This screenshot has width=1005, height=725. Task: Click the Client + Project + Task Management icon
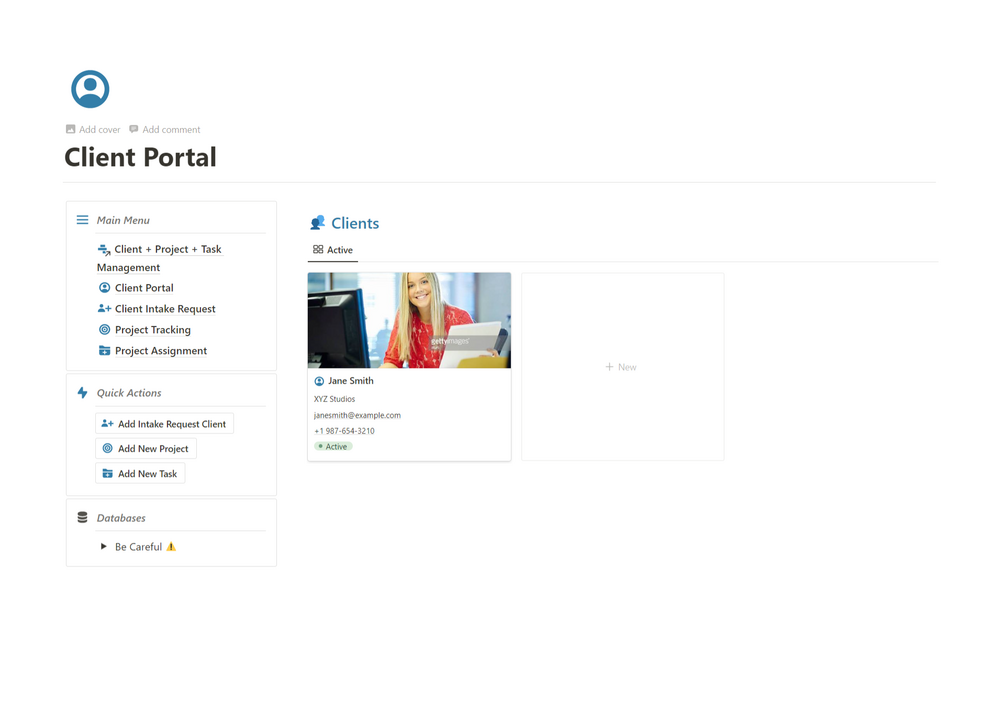104,249
